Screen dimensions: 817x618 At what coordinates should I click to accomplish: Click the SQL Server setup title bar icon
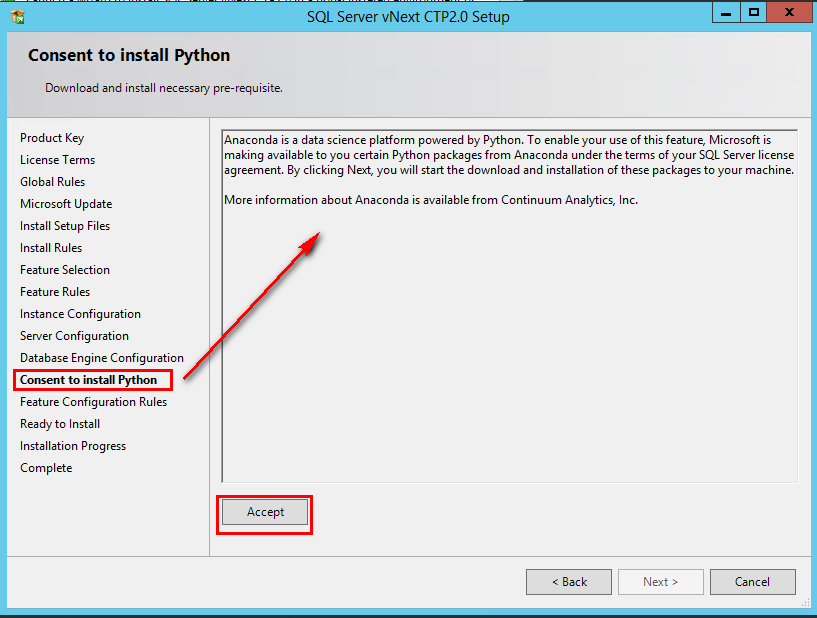[x=18, y=17]
